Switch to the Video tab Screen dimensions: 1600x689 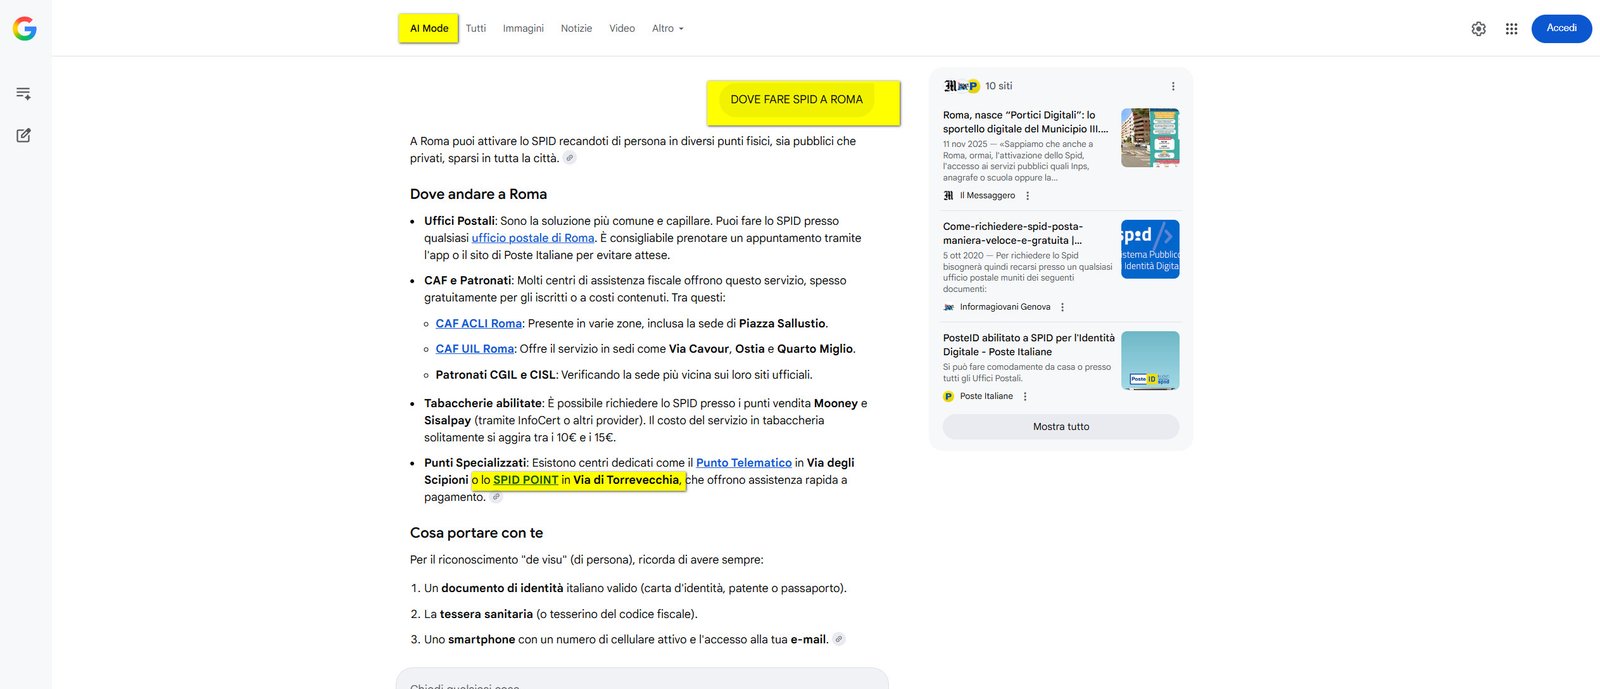(622, 28)
